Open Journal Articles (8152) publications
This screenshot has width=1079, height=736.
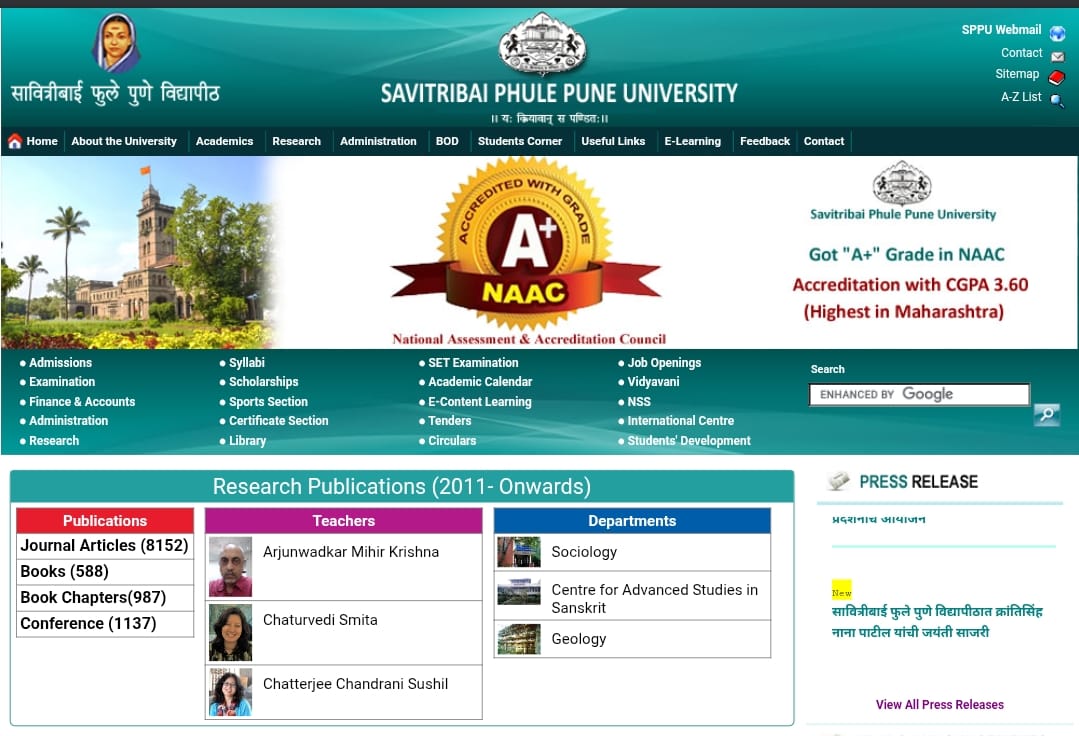(104, 546)
